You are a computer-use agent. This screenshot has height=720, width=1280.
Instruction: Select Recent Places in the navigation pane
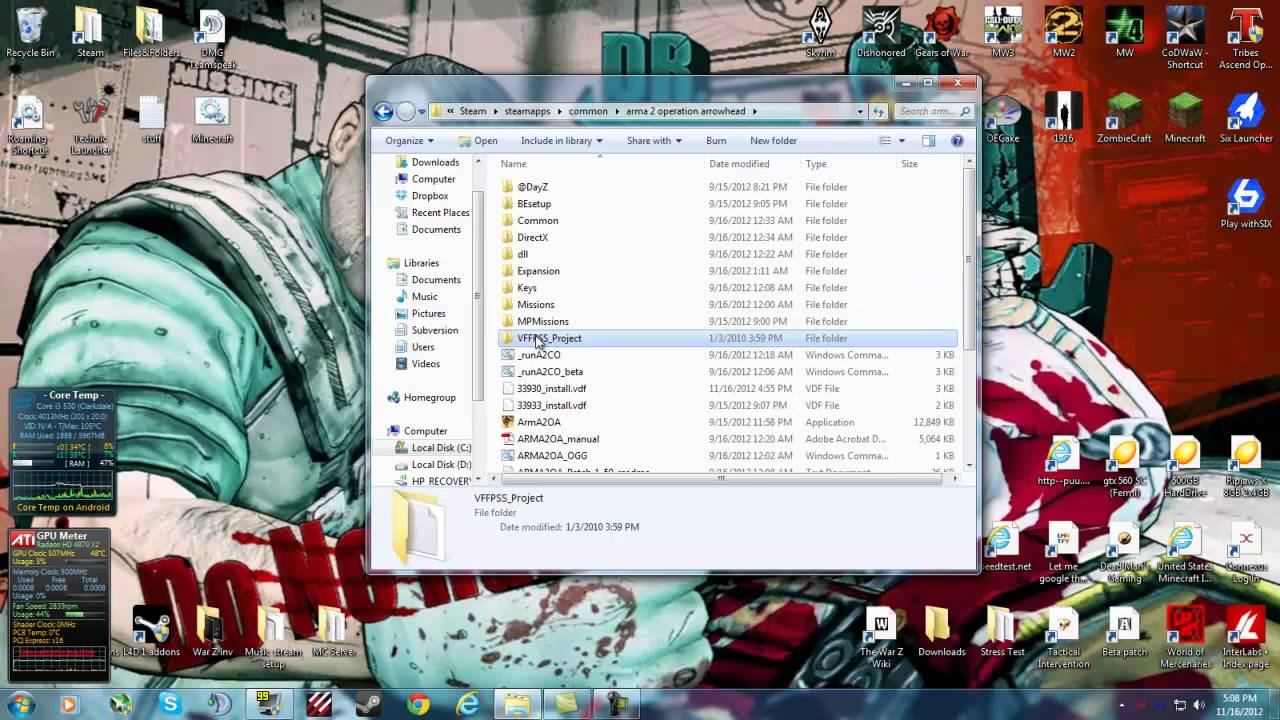pos(440,213)
